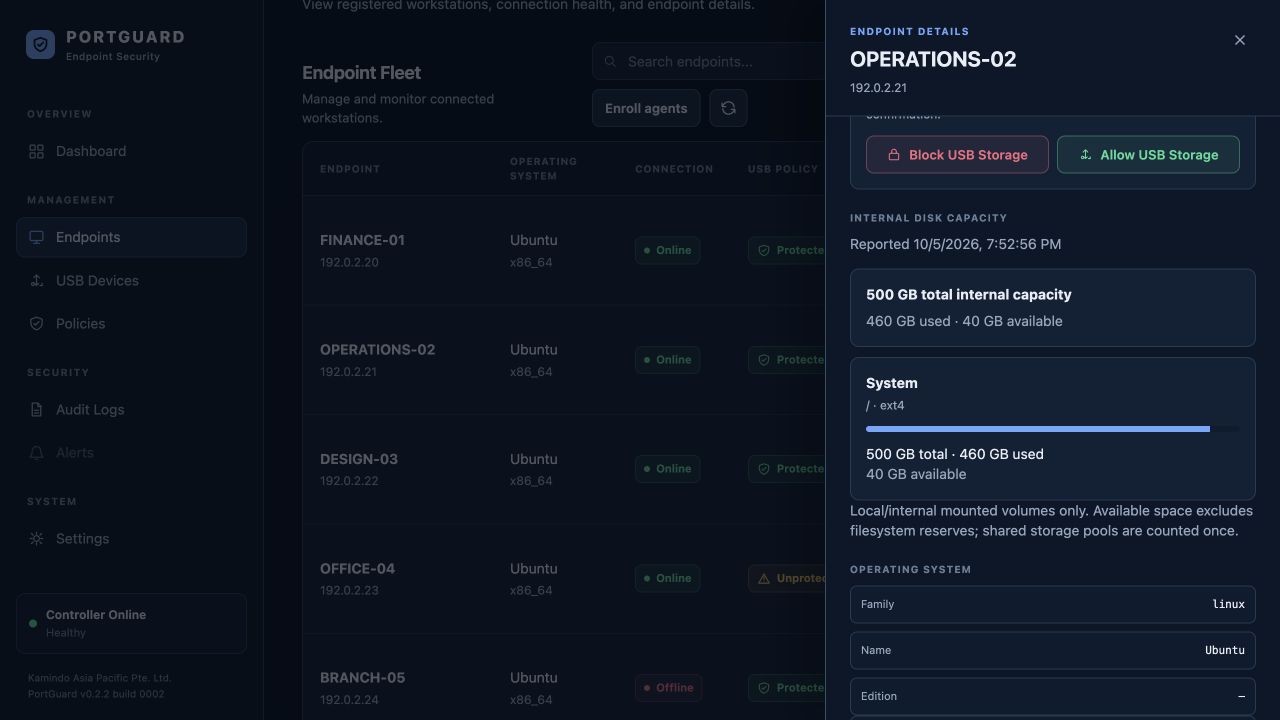This screenshot has width=1280, height=720.
Task: Select the OPERATIONS-02 endpoint in table
Action: pos(564,360)
